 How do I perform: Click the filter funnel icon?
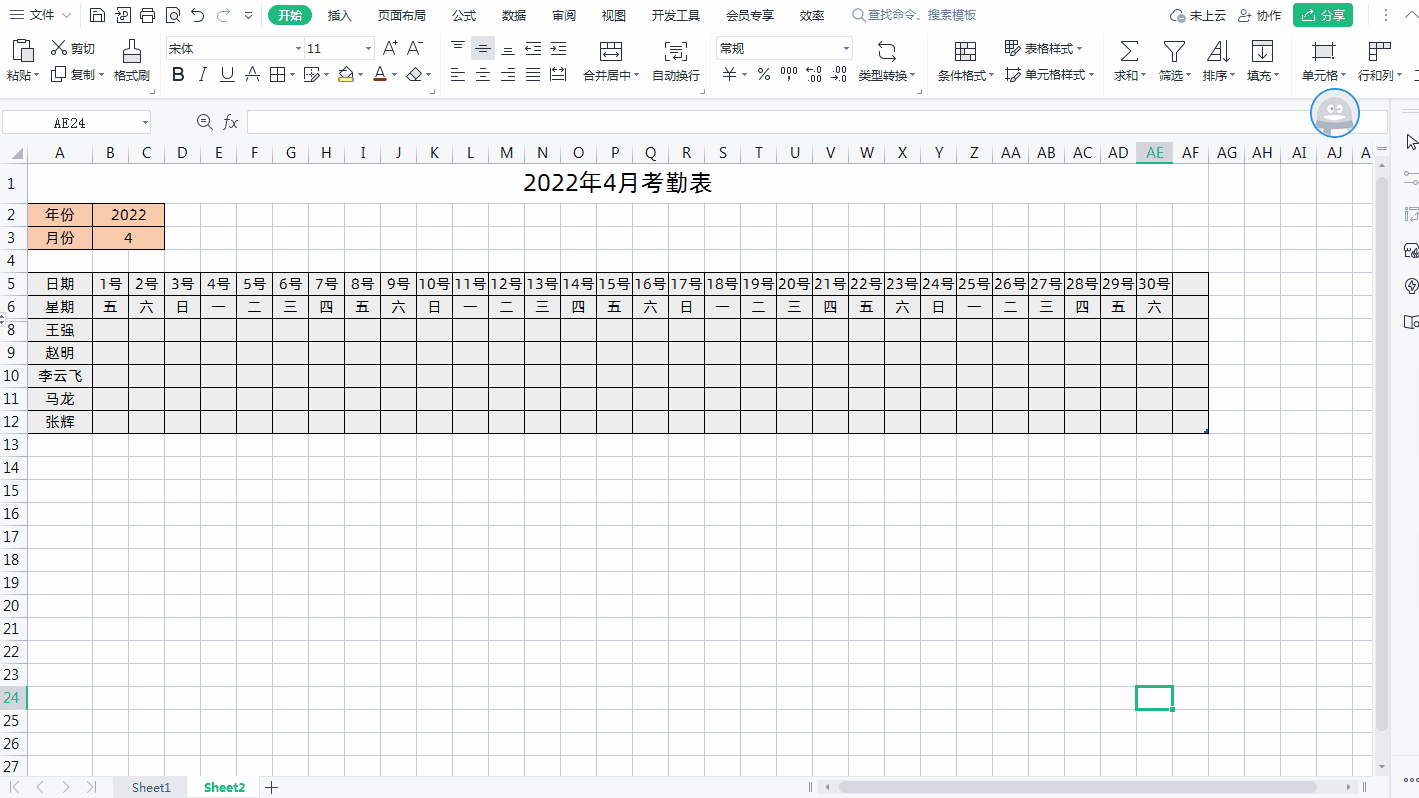tap(1174, 51)
